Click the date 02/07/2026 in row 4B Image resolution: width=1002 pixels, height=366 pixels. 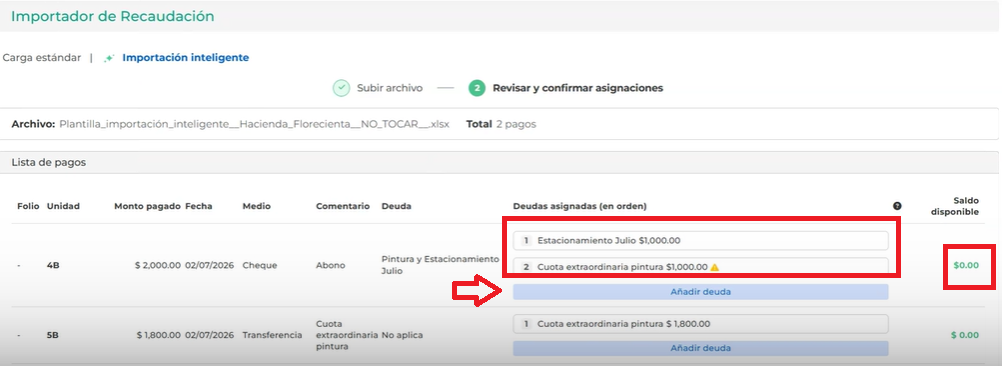point(210,265)
